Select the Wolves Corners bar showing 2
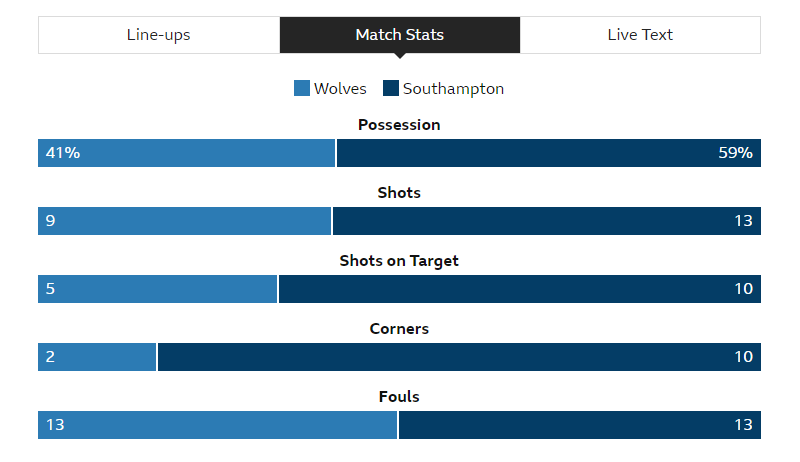 (97, 357)
